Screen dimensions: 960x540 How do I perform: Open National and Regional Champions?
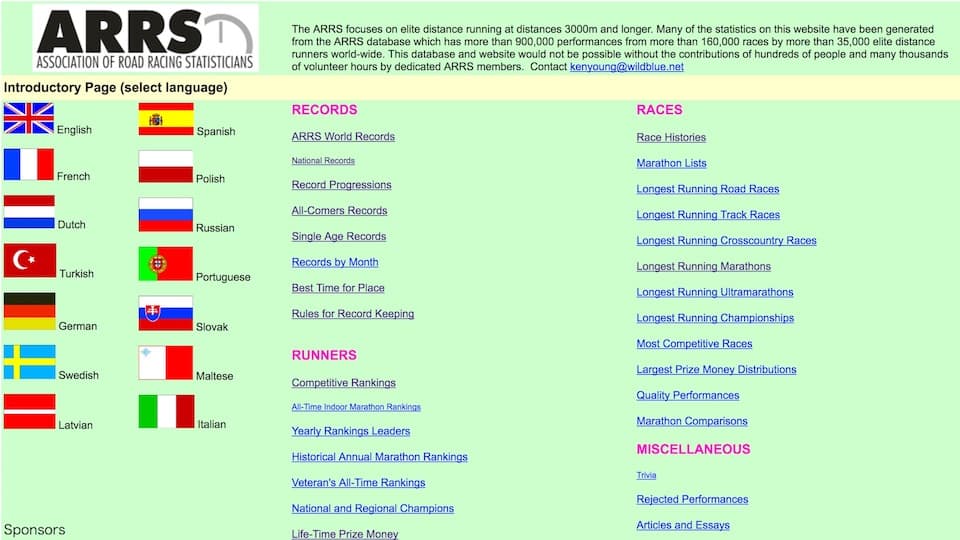click(x=372, y=508)
